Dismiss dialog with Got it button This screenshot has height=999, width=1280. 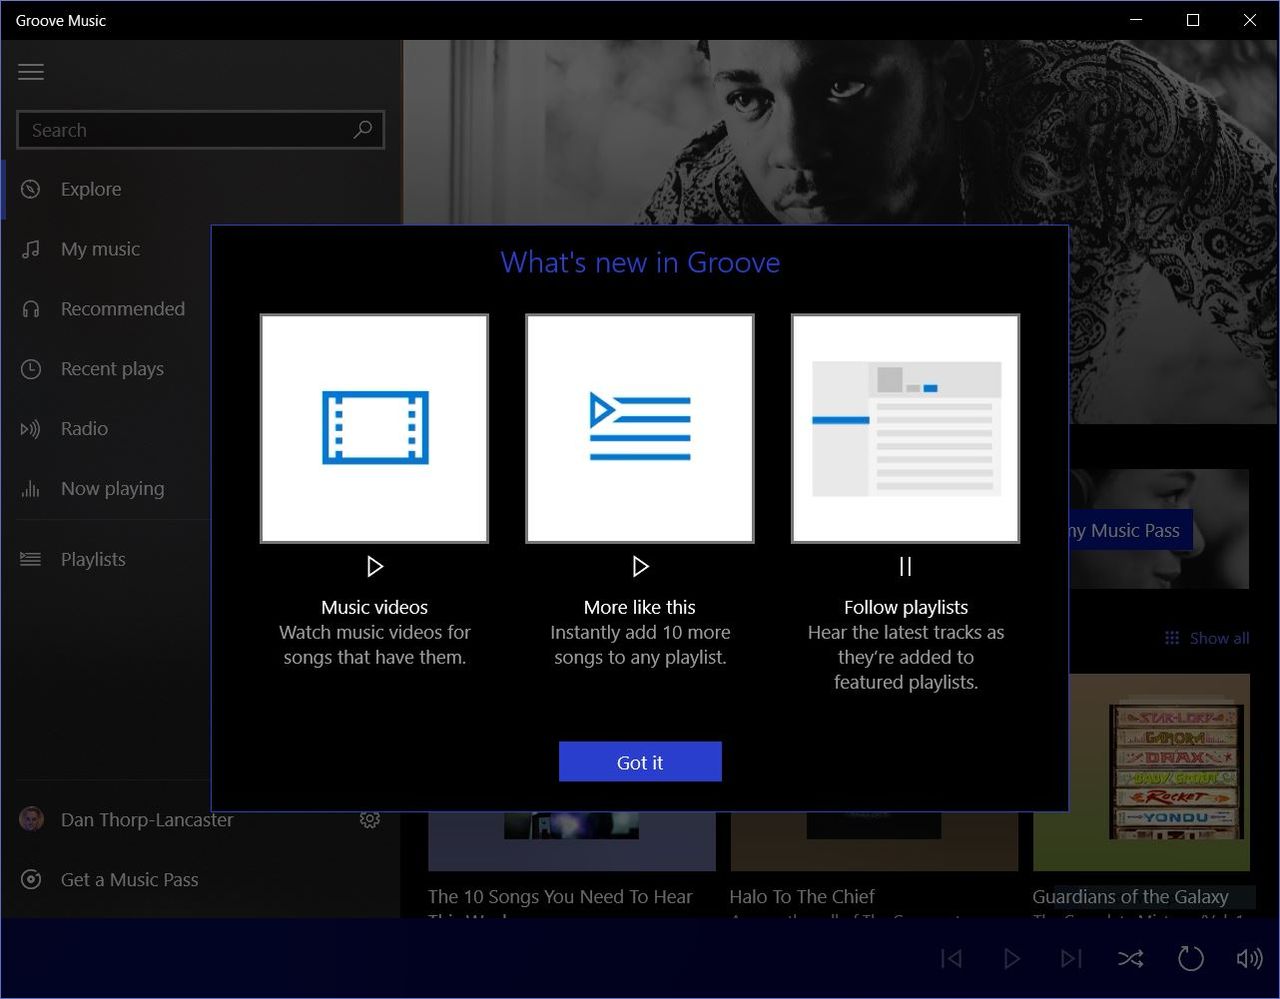click(640, 762)
